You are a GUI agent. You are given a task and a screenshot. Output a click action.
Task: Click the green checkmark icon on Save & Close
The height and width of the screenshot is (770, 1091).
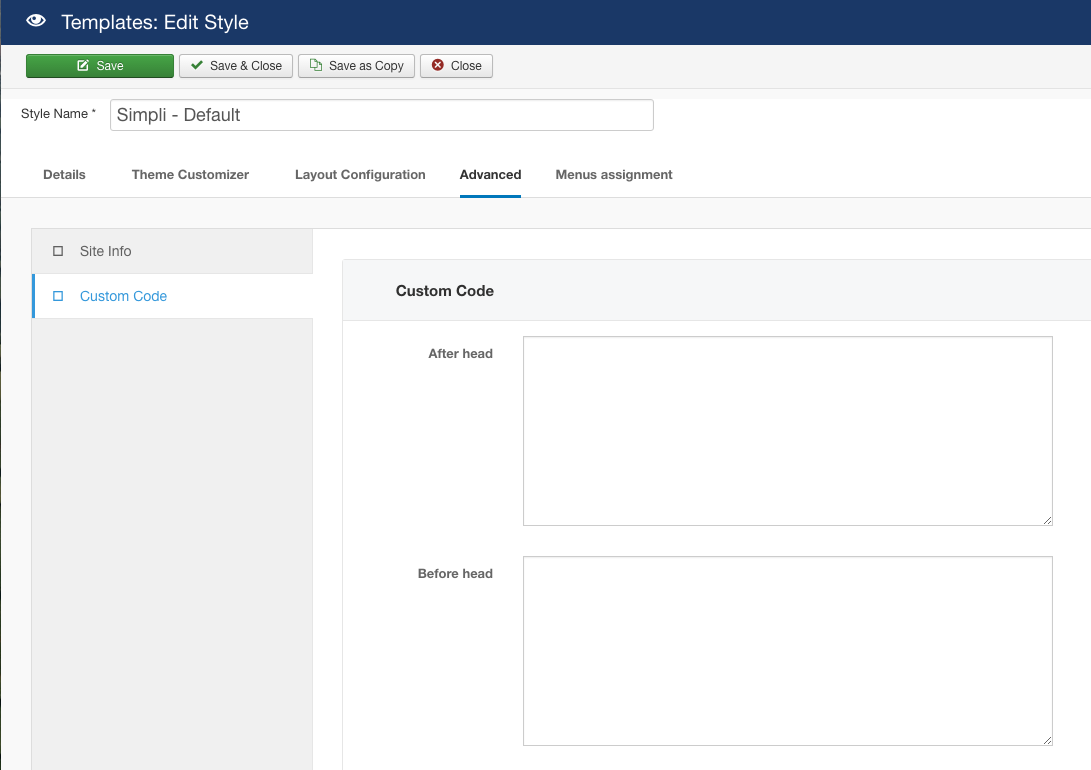197,66
